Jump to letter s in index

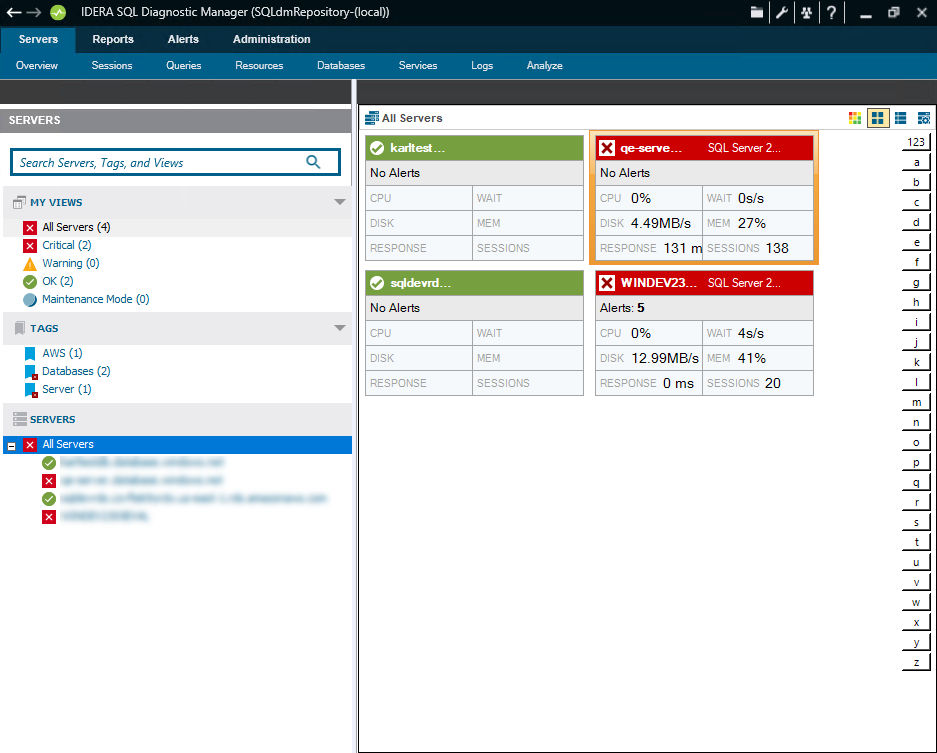coord(915,522)
